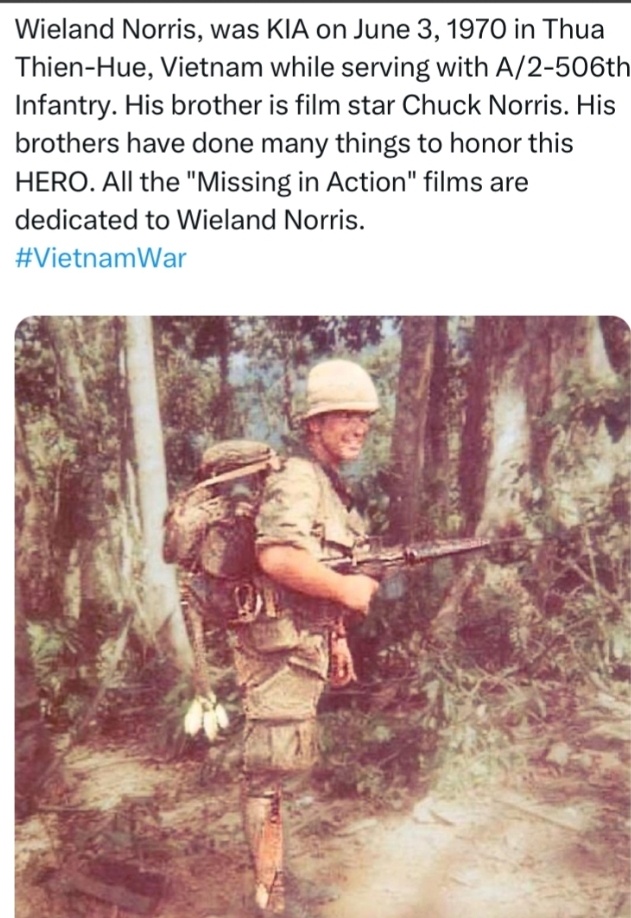The image size is (631, 918).
Task: Click the dark bar above the tweet
Action: [x=316, y=1]
